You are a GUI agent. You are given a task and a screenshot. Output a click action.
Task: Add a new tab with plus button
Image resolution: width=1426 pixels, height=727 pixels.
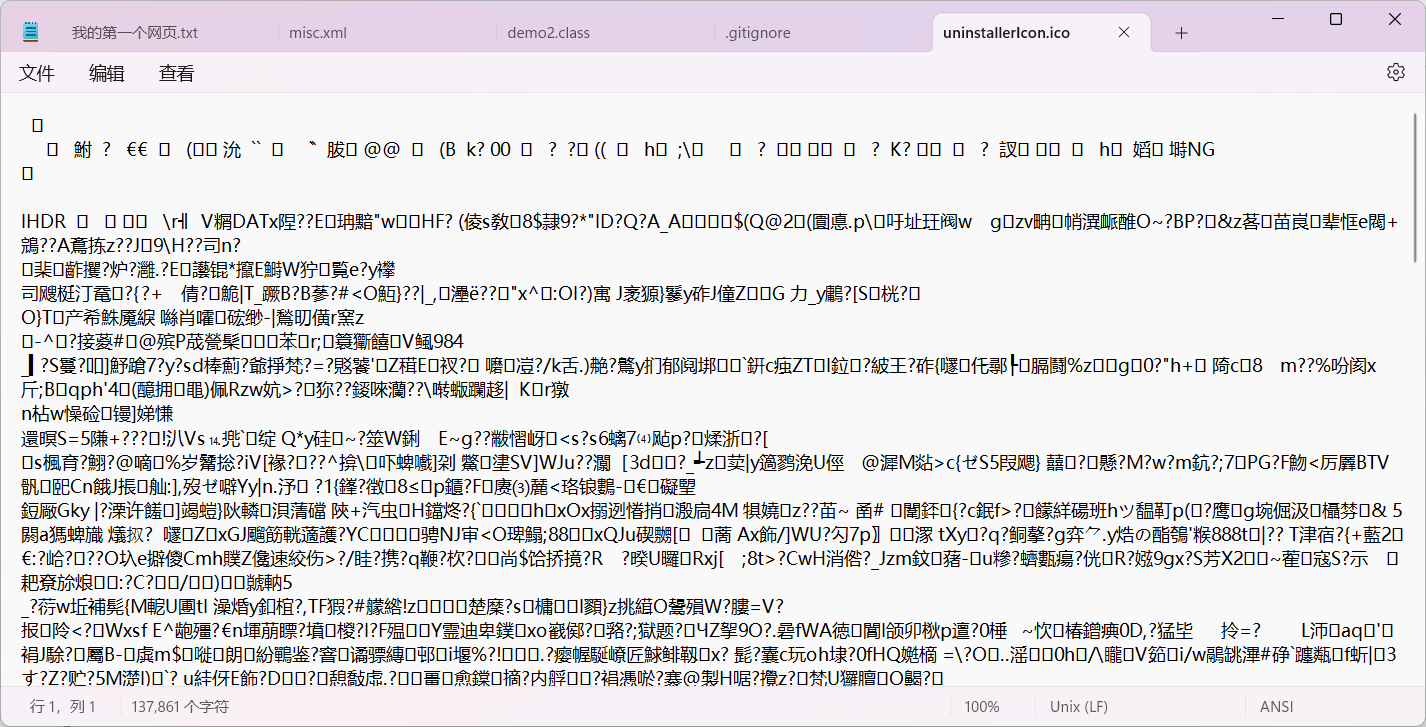pyautogui.click(x=1181, y=33)
